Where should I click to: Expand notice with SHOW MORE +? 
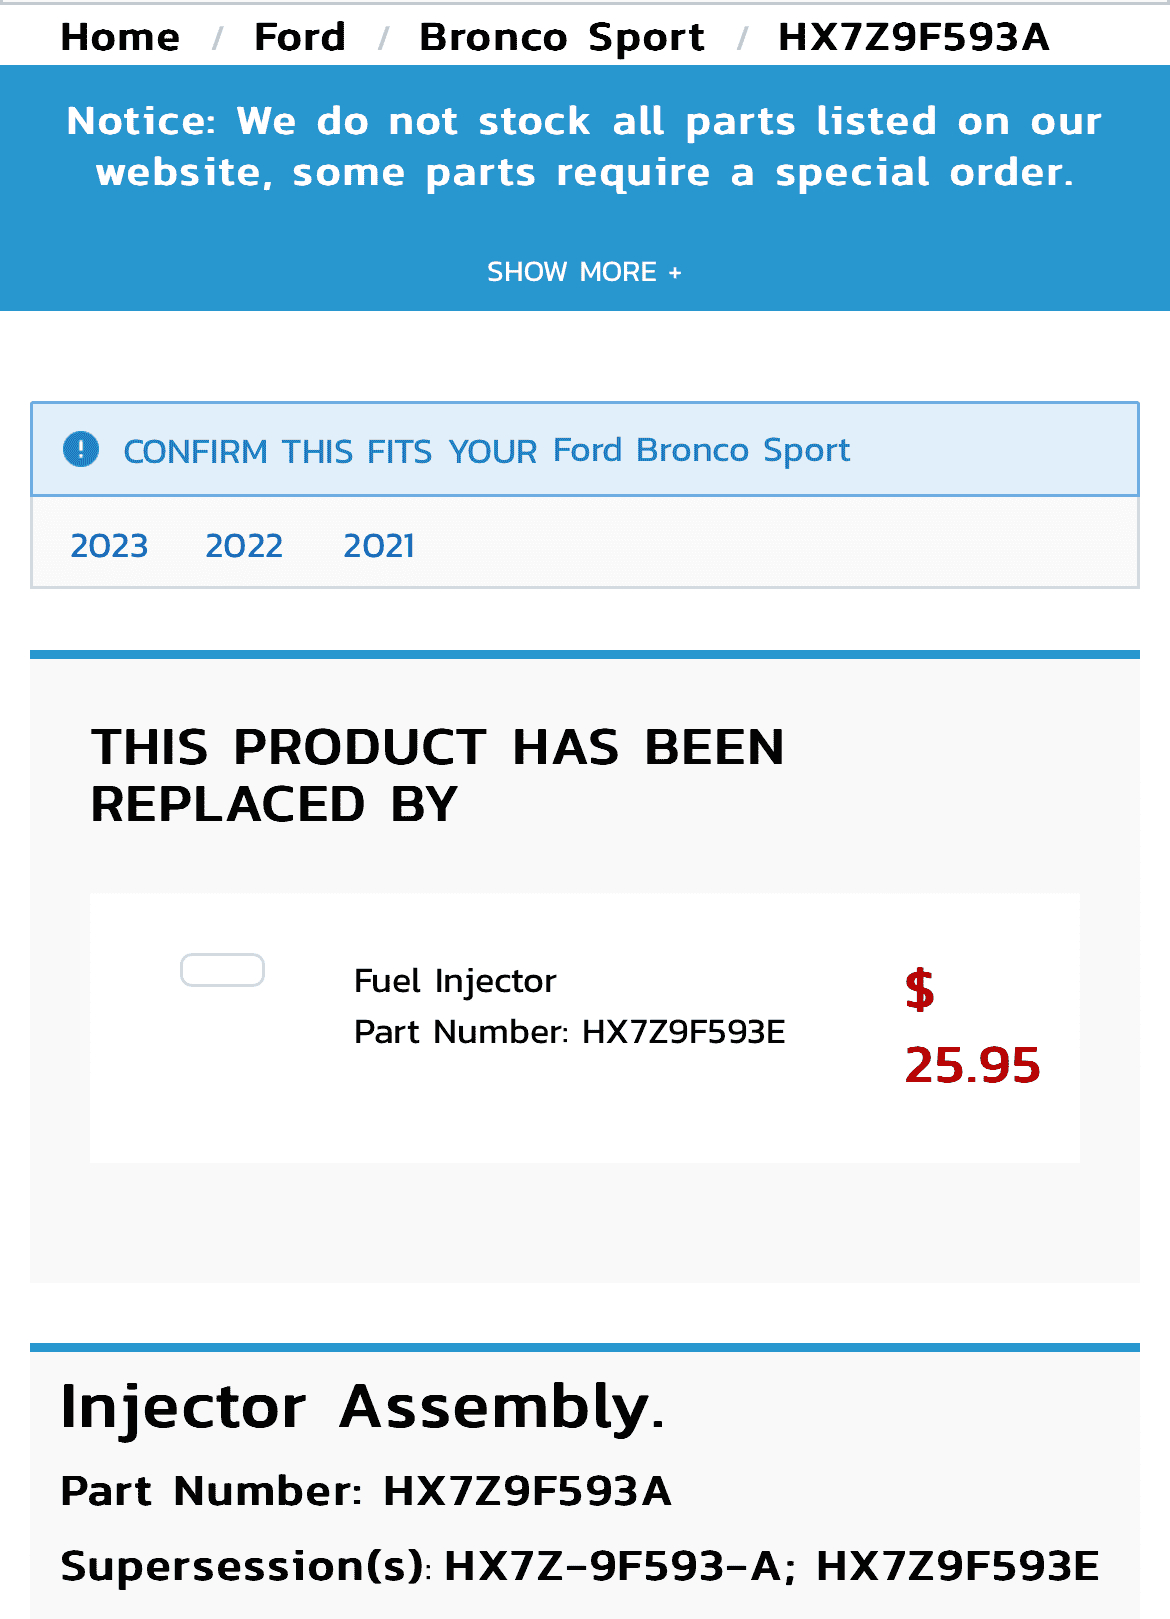(584, 272)
